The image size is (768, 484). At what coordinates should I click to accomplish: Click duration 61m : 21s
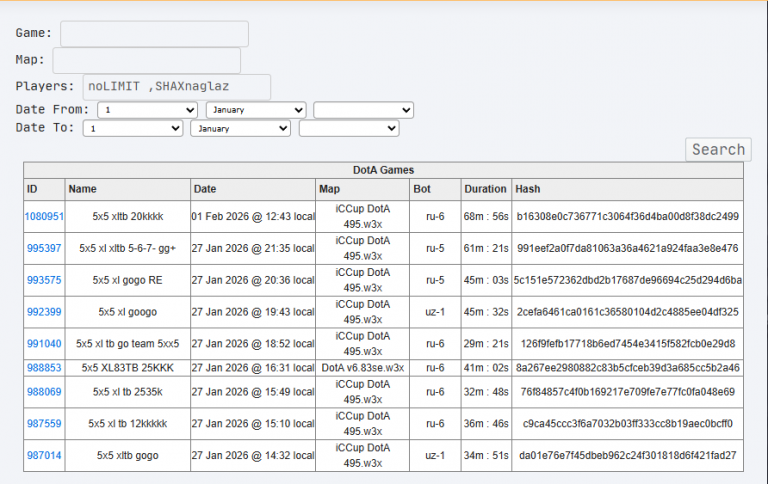coord(486,248)
